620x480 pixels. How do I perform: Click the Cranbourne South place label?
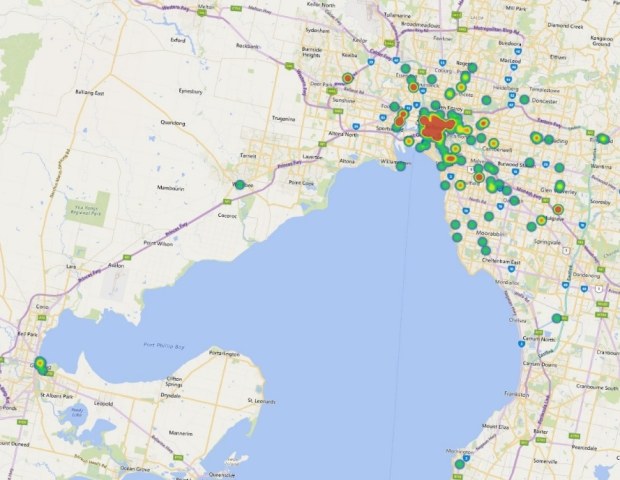tap(597, 387)
